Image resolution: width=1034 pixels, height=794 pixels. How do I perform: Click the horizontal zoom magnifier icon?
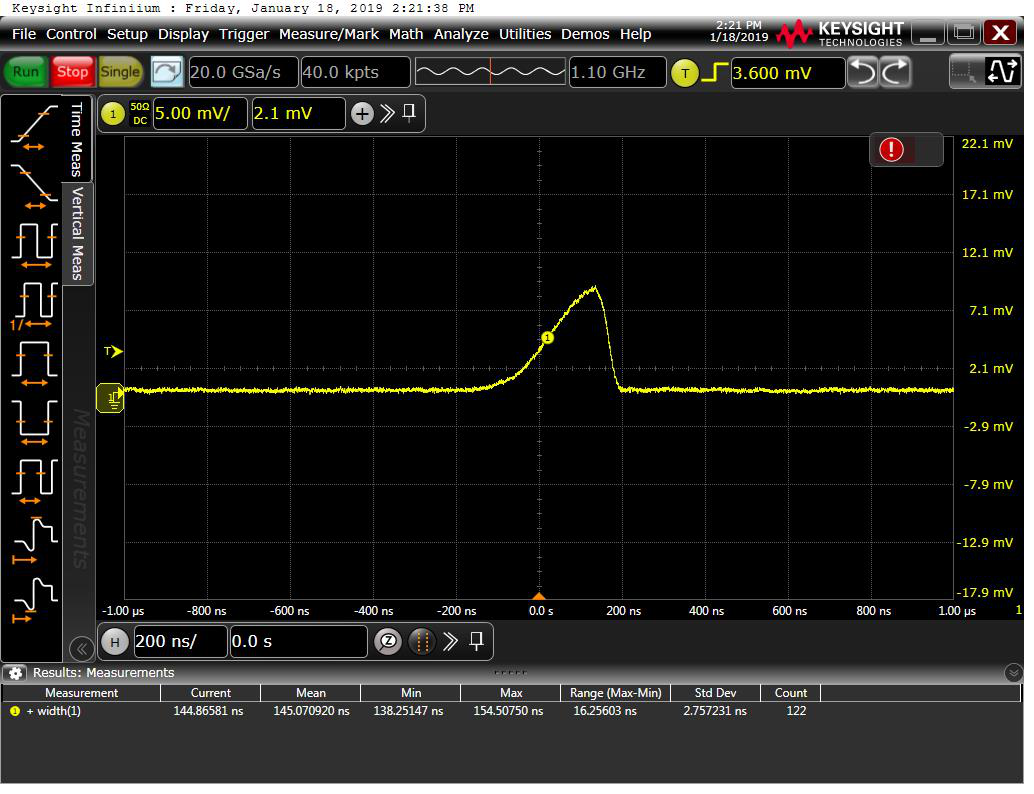(387, 641)
